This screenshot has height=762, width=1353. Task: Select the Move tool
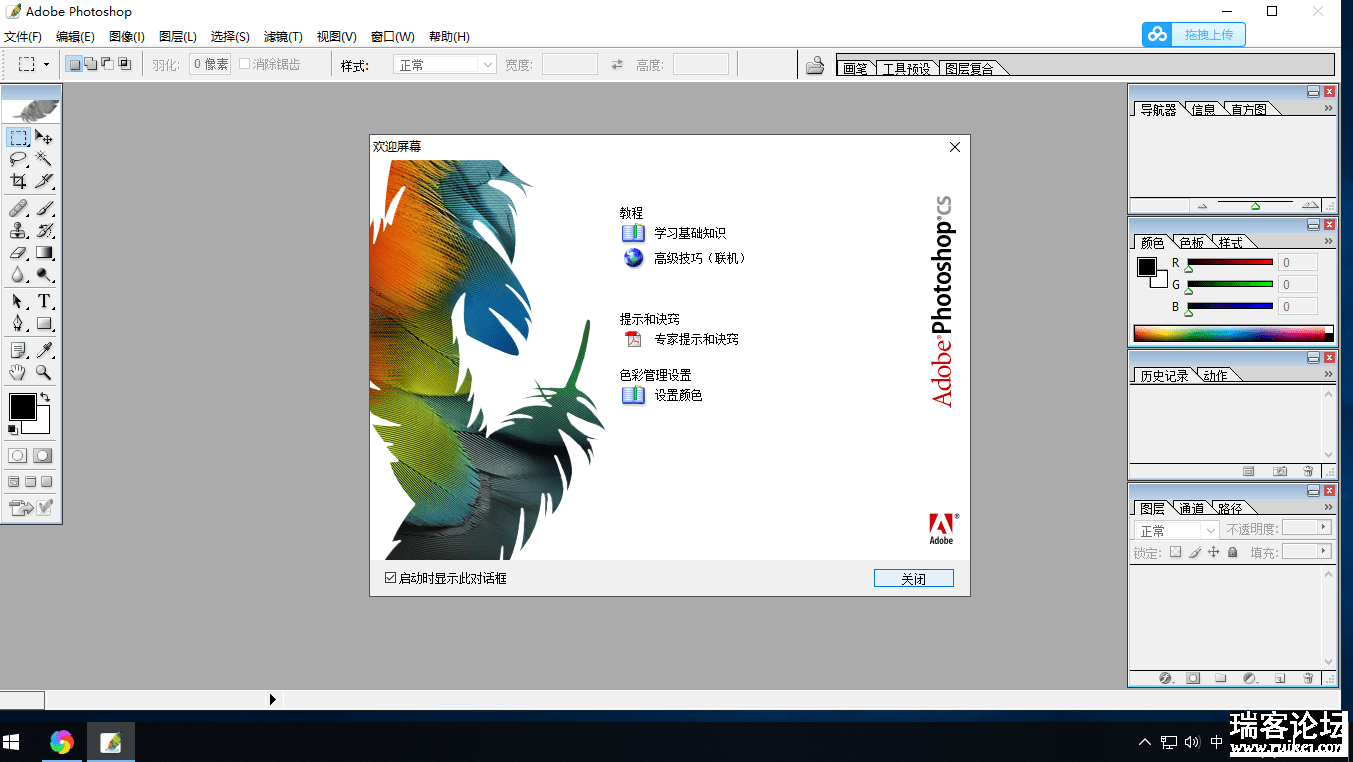click(44, 137)
